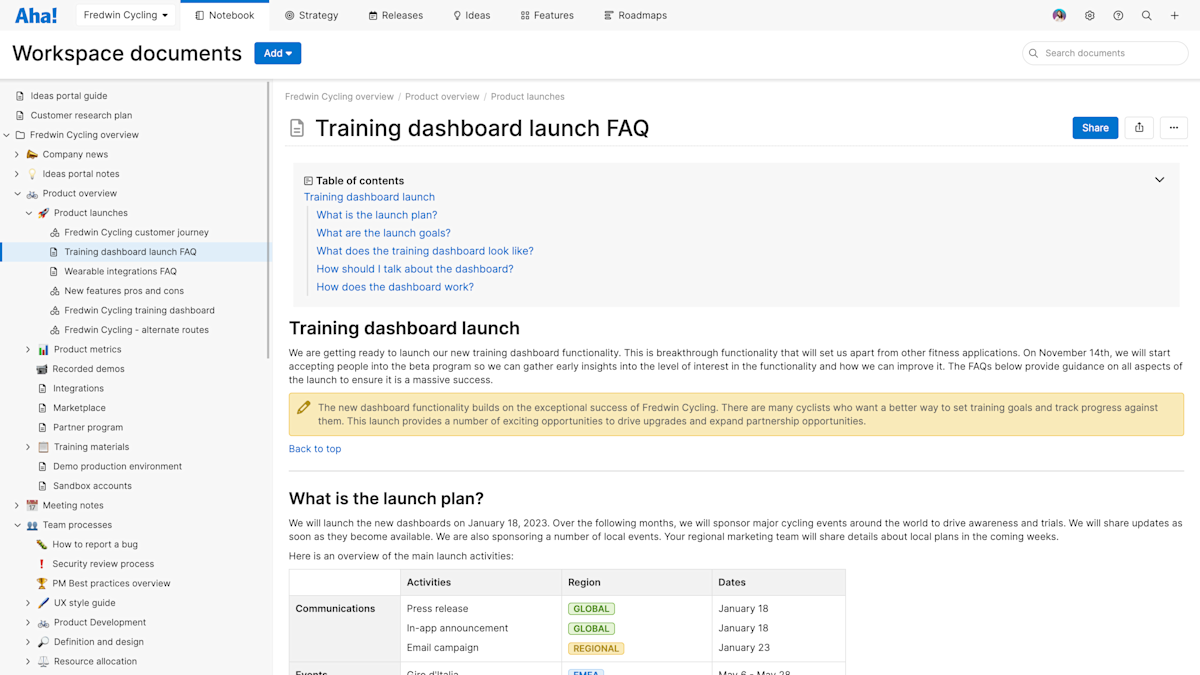Click the Product metrics chart icon
The height and width of the screenshot is (675, 1200).
pos(43,349)
